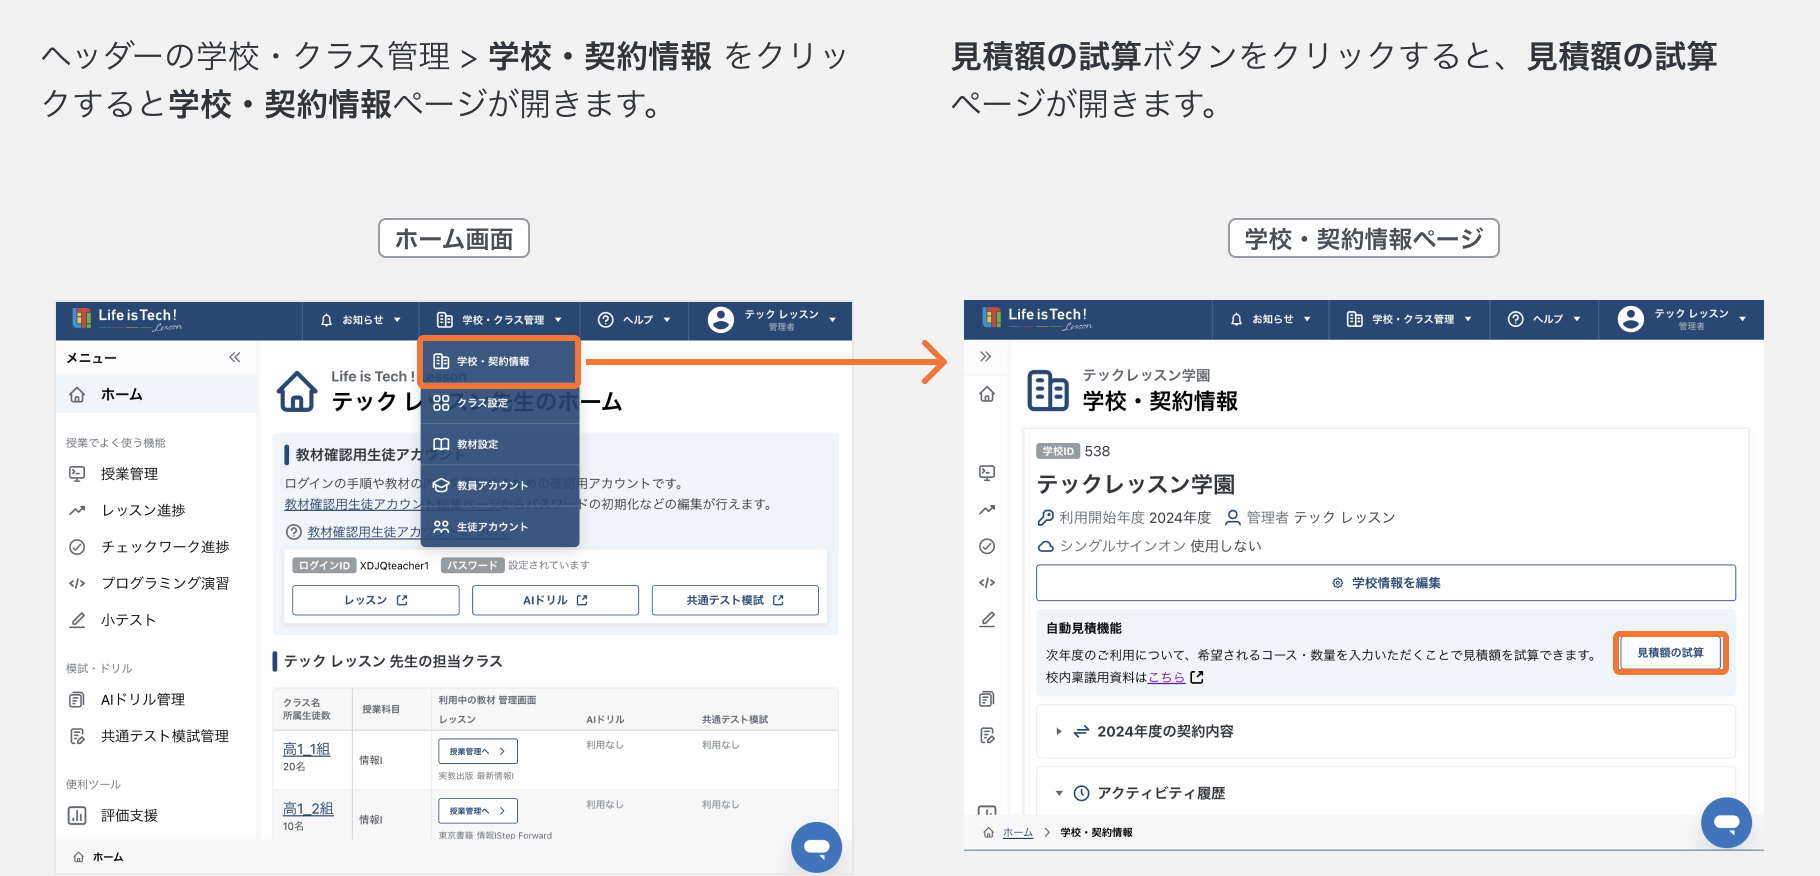Click ホーム breadcrumb link on contract info page
This screenshot has height=876, width=1820.
[x=1018, y=832]
